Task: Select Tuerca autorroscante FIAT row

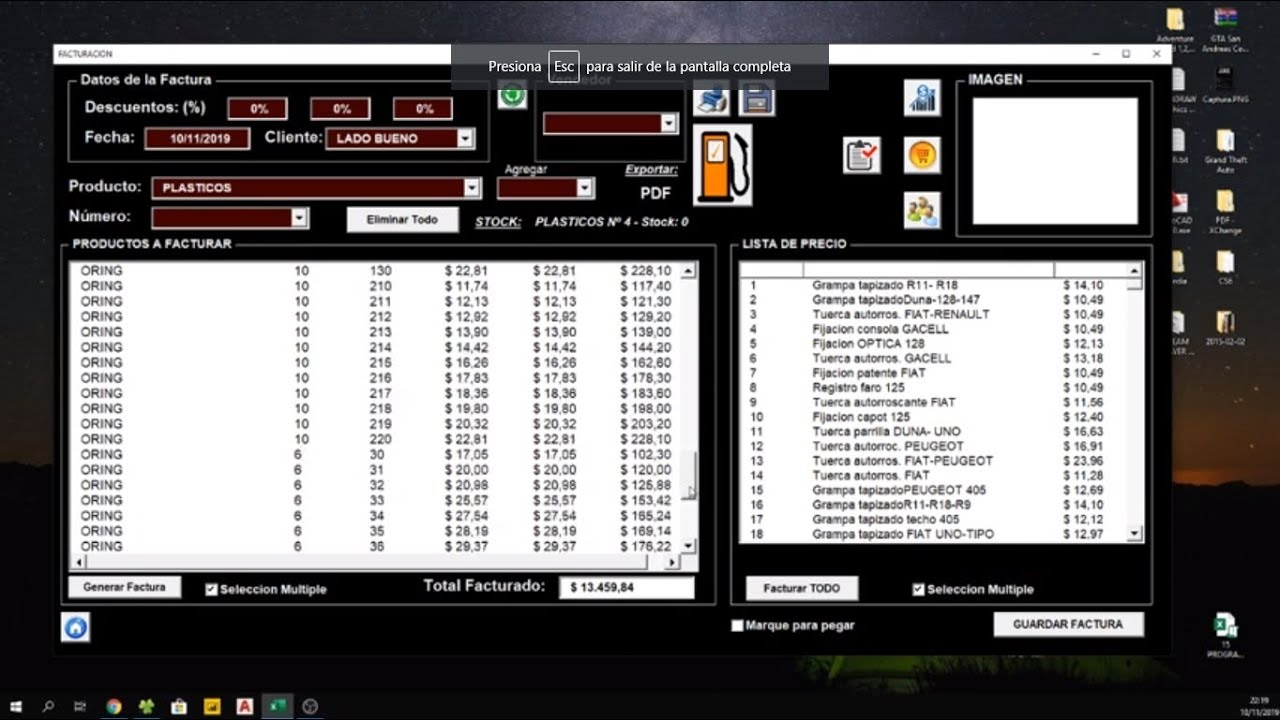Action: pyautogui.click(x=933, y=402)
